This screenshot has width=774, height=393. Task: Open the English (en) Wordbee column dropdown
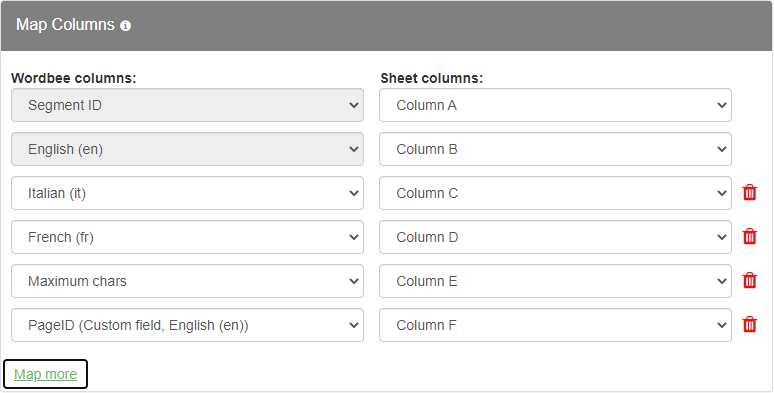[x=188, y=149]
